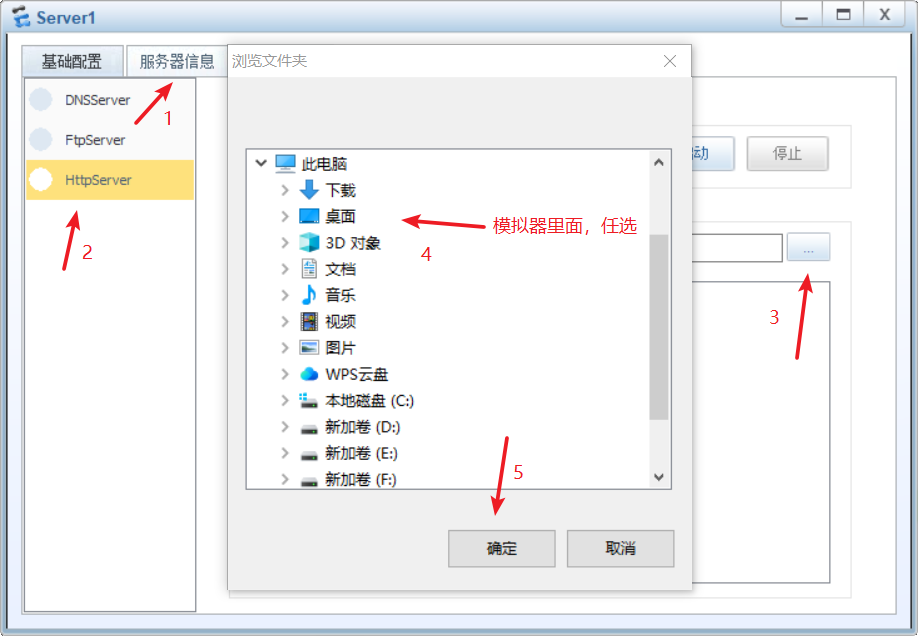
Task: Open the 服务器信息 tab
Action: point(177,61)
